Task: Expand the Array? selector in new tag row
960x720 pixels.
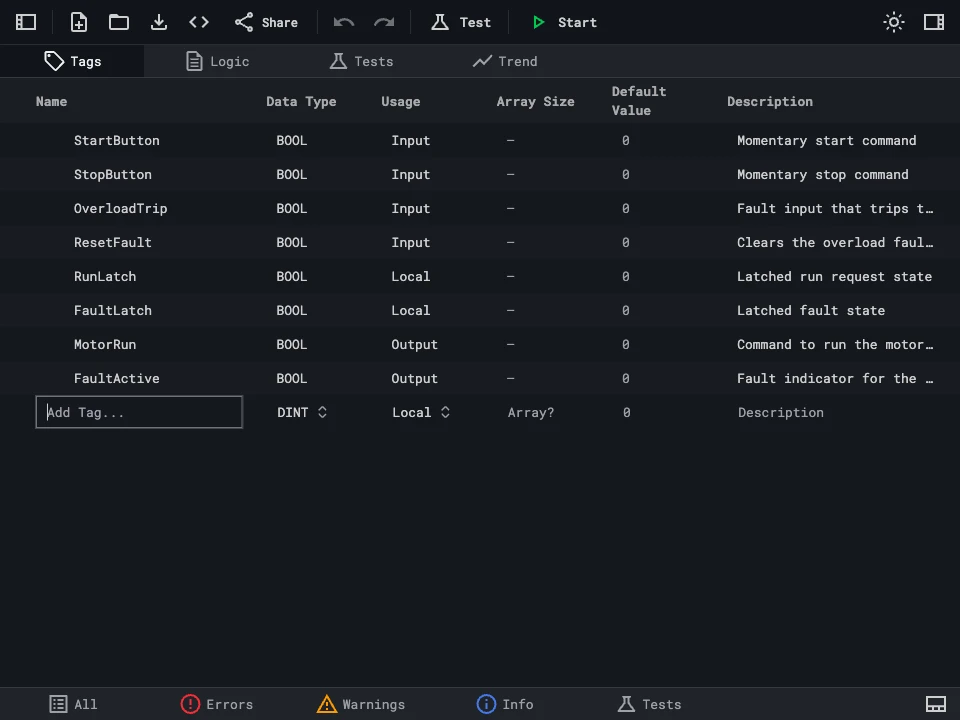Action: [x=530, y=412]
